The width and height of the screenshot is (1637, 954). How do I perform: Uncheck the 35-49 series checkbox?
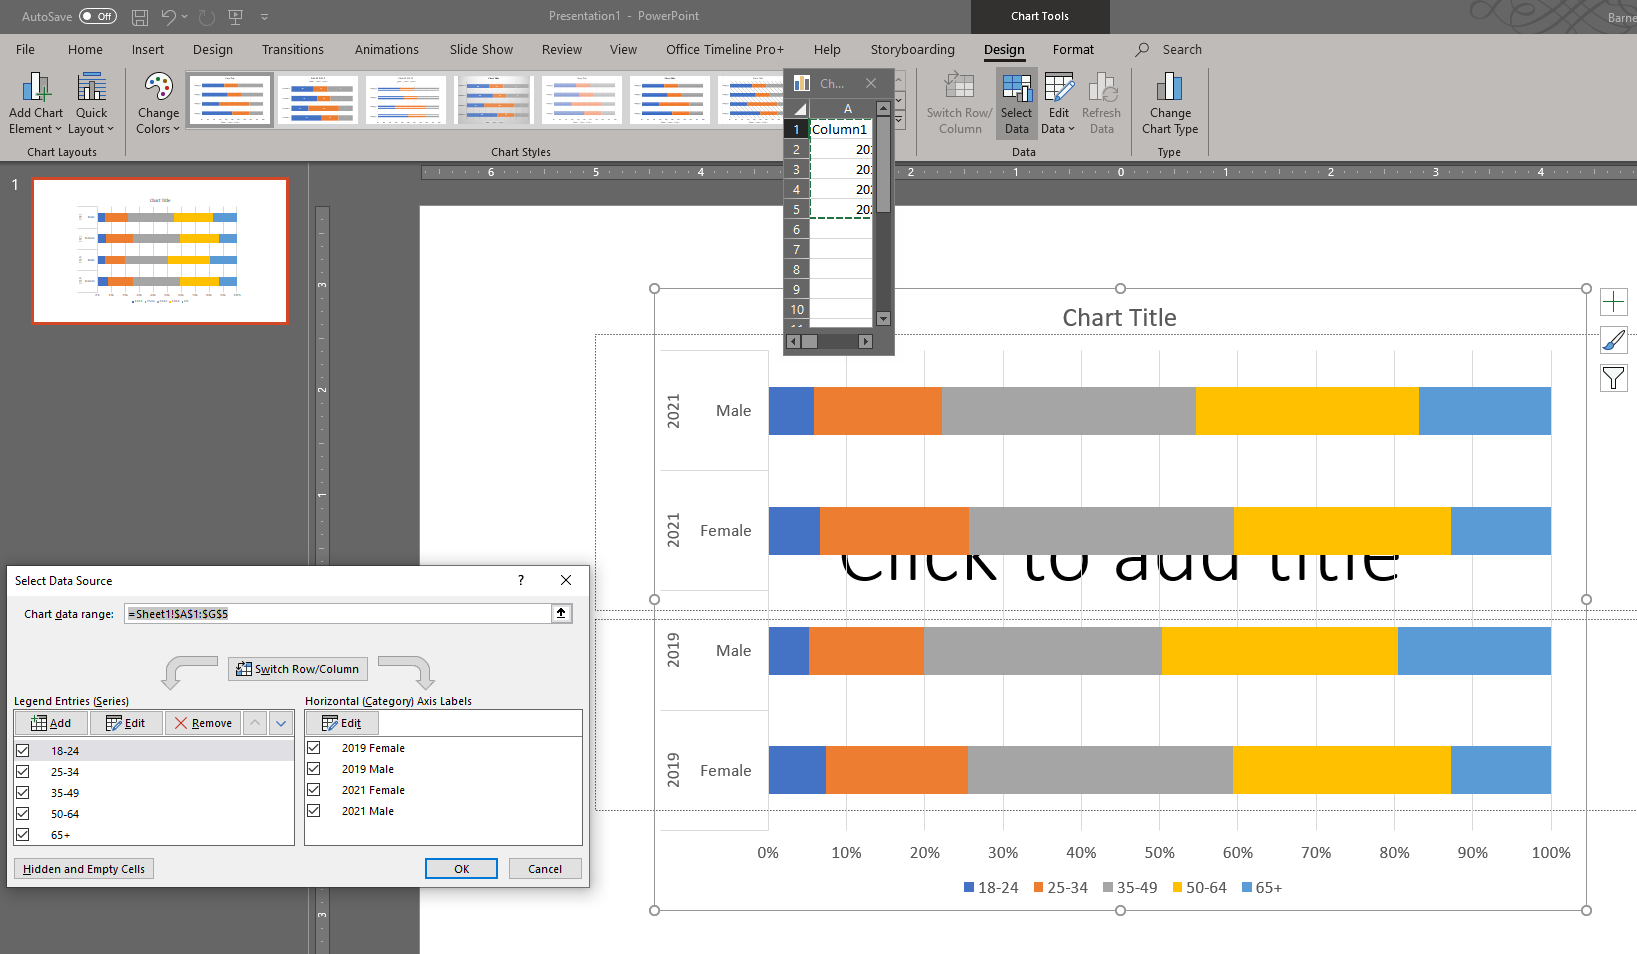click(x=23, y=792)
